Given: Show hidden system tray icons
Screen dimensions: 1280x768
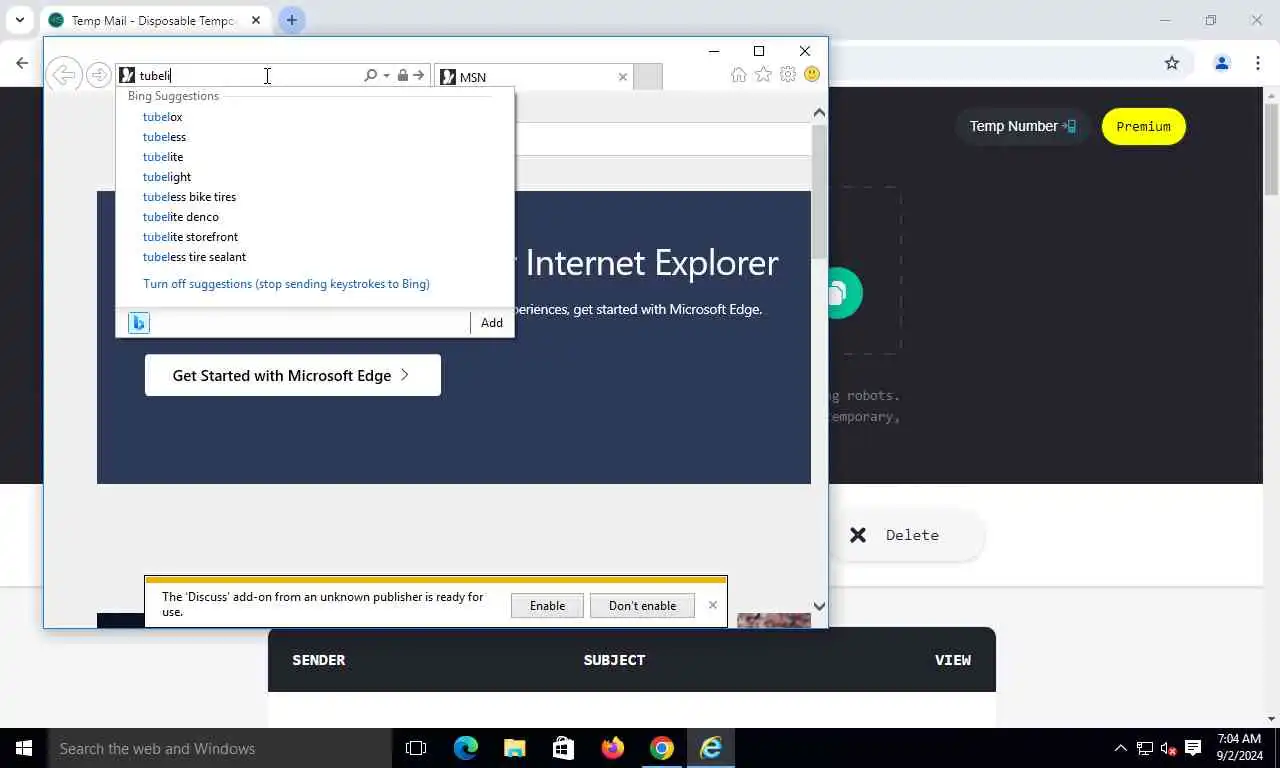Looking at the screenshot, I should [x=1120, y=748].
